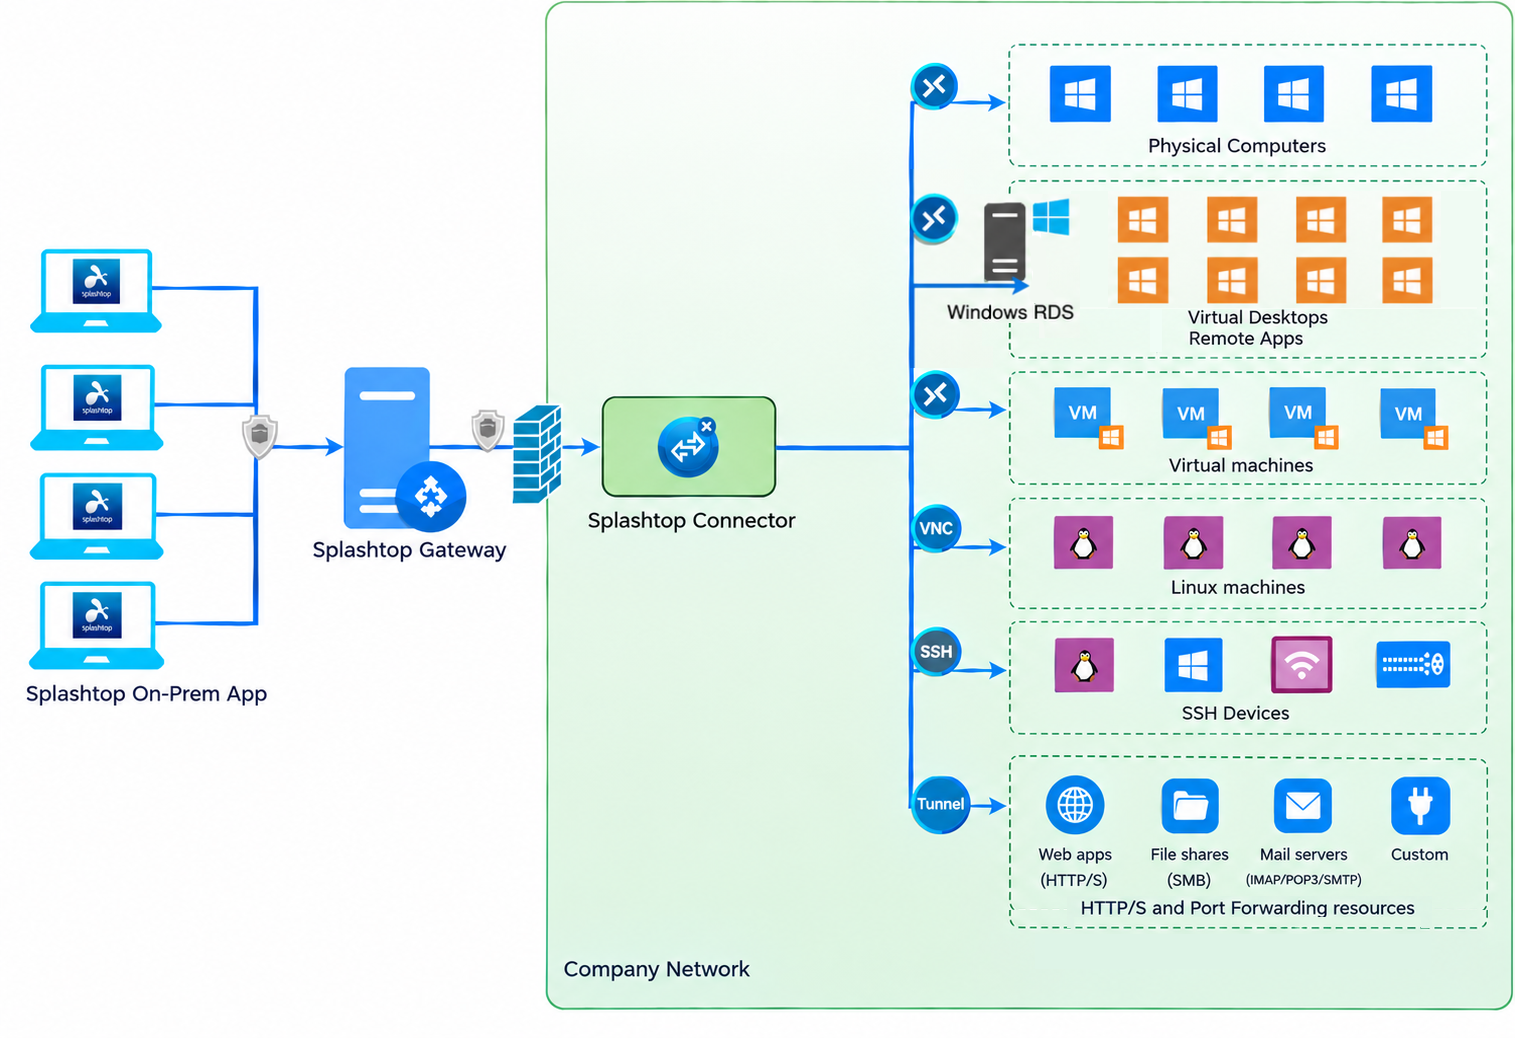
Task: Click the Splashtop Gateway server icon
Action: [x=387, y=448]
